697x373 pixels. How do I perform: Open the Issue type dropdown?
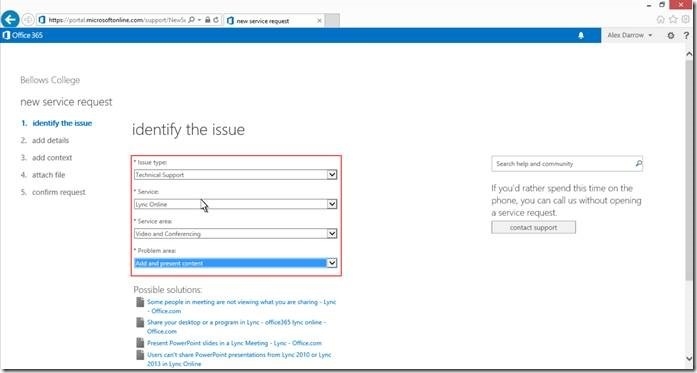236,175
